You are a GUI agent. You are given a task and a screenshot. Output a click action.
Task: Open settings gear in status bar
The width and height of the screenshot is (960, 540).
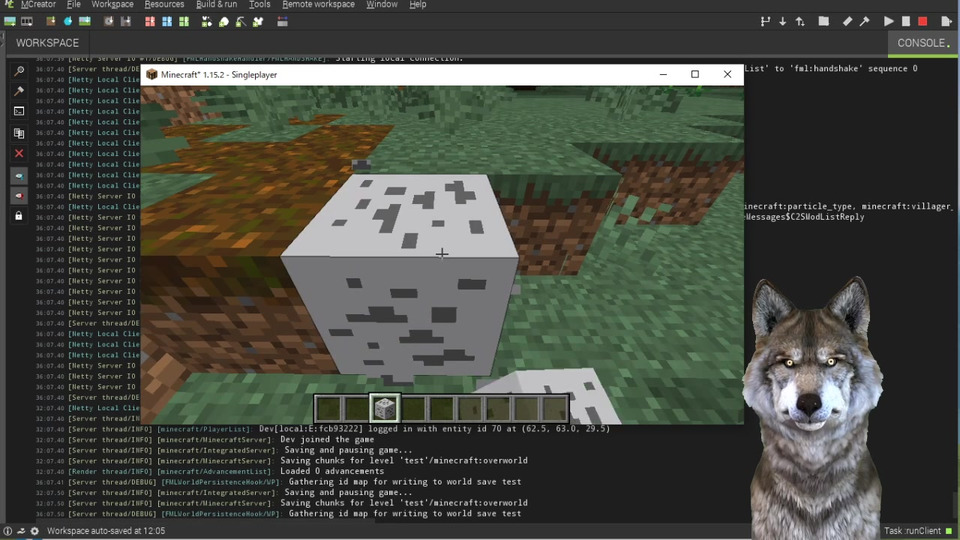pos(34,531)
